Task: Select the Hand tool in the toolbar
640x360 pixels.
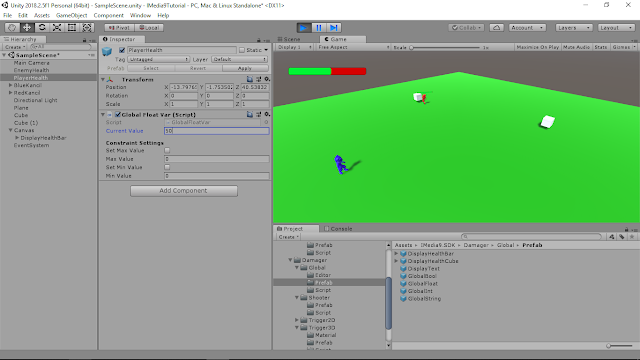Action: [x=12, y=27]
